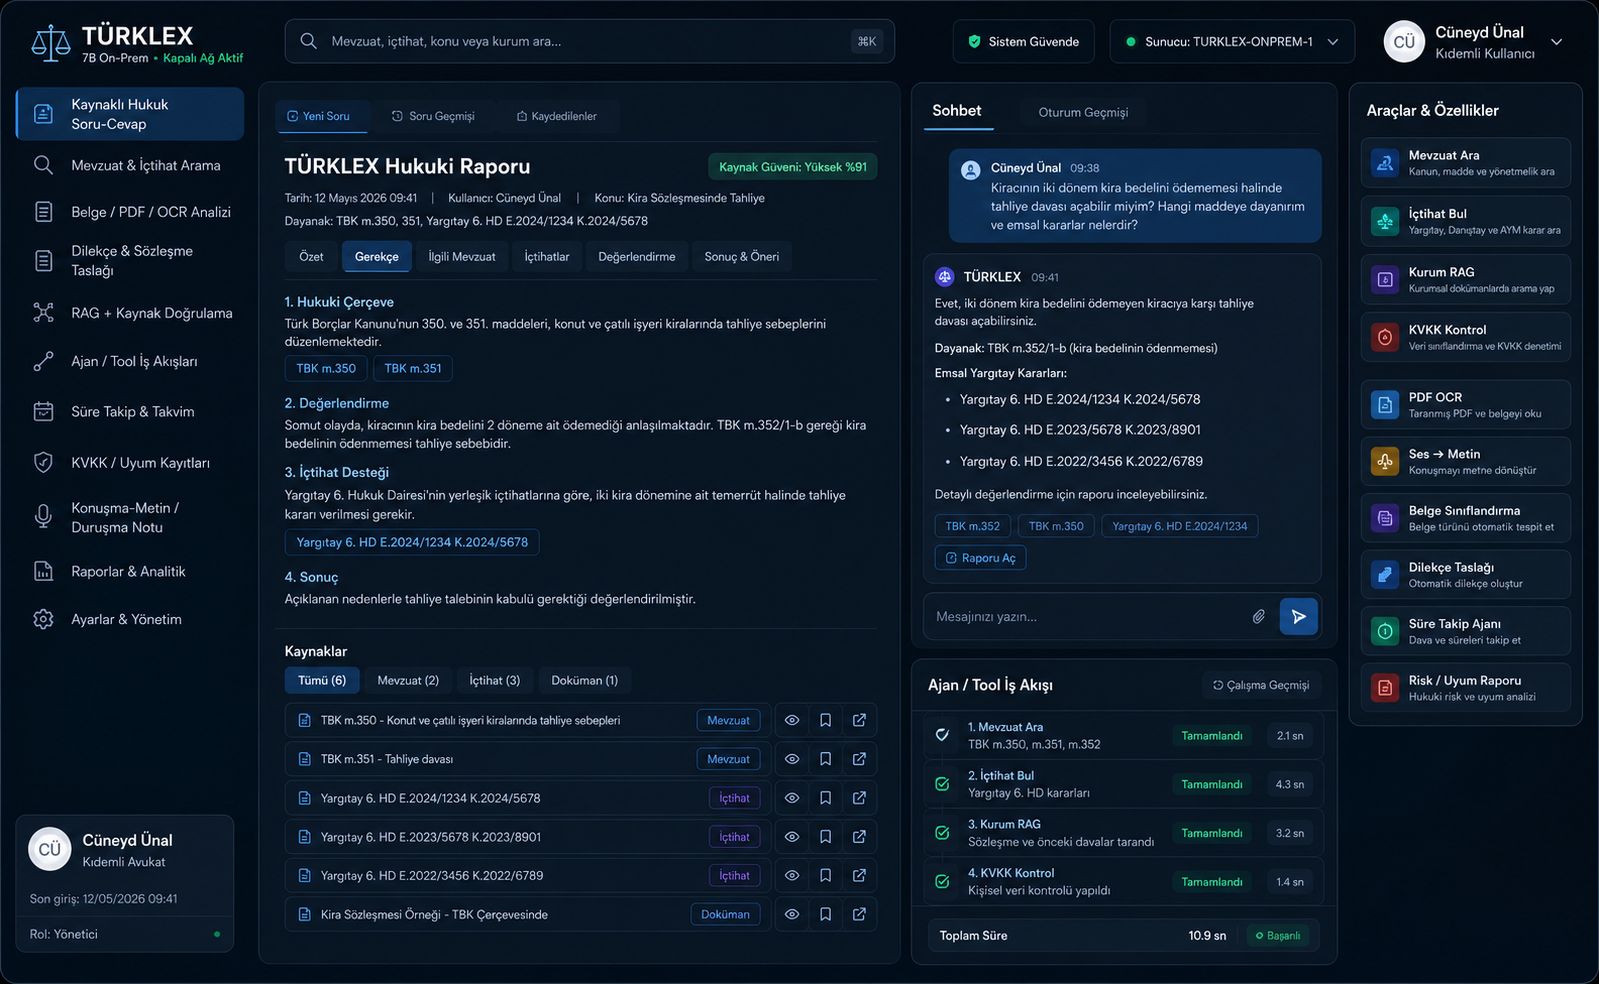Image resolution: width=1599 pixels, height=984 pixels.
Task: Launch the Dilekçe Taslağı tool
Action: pos(1465,575)
